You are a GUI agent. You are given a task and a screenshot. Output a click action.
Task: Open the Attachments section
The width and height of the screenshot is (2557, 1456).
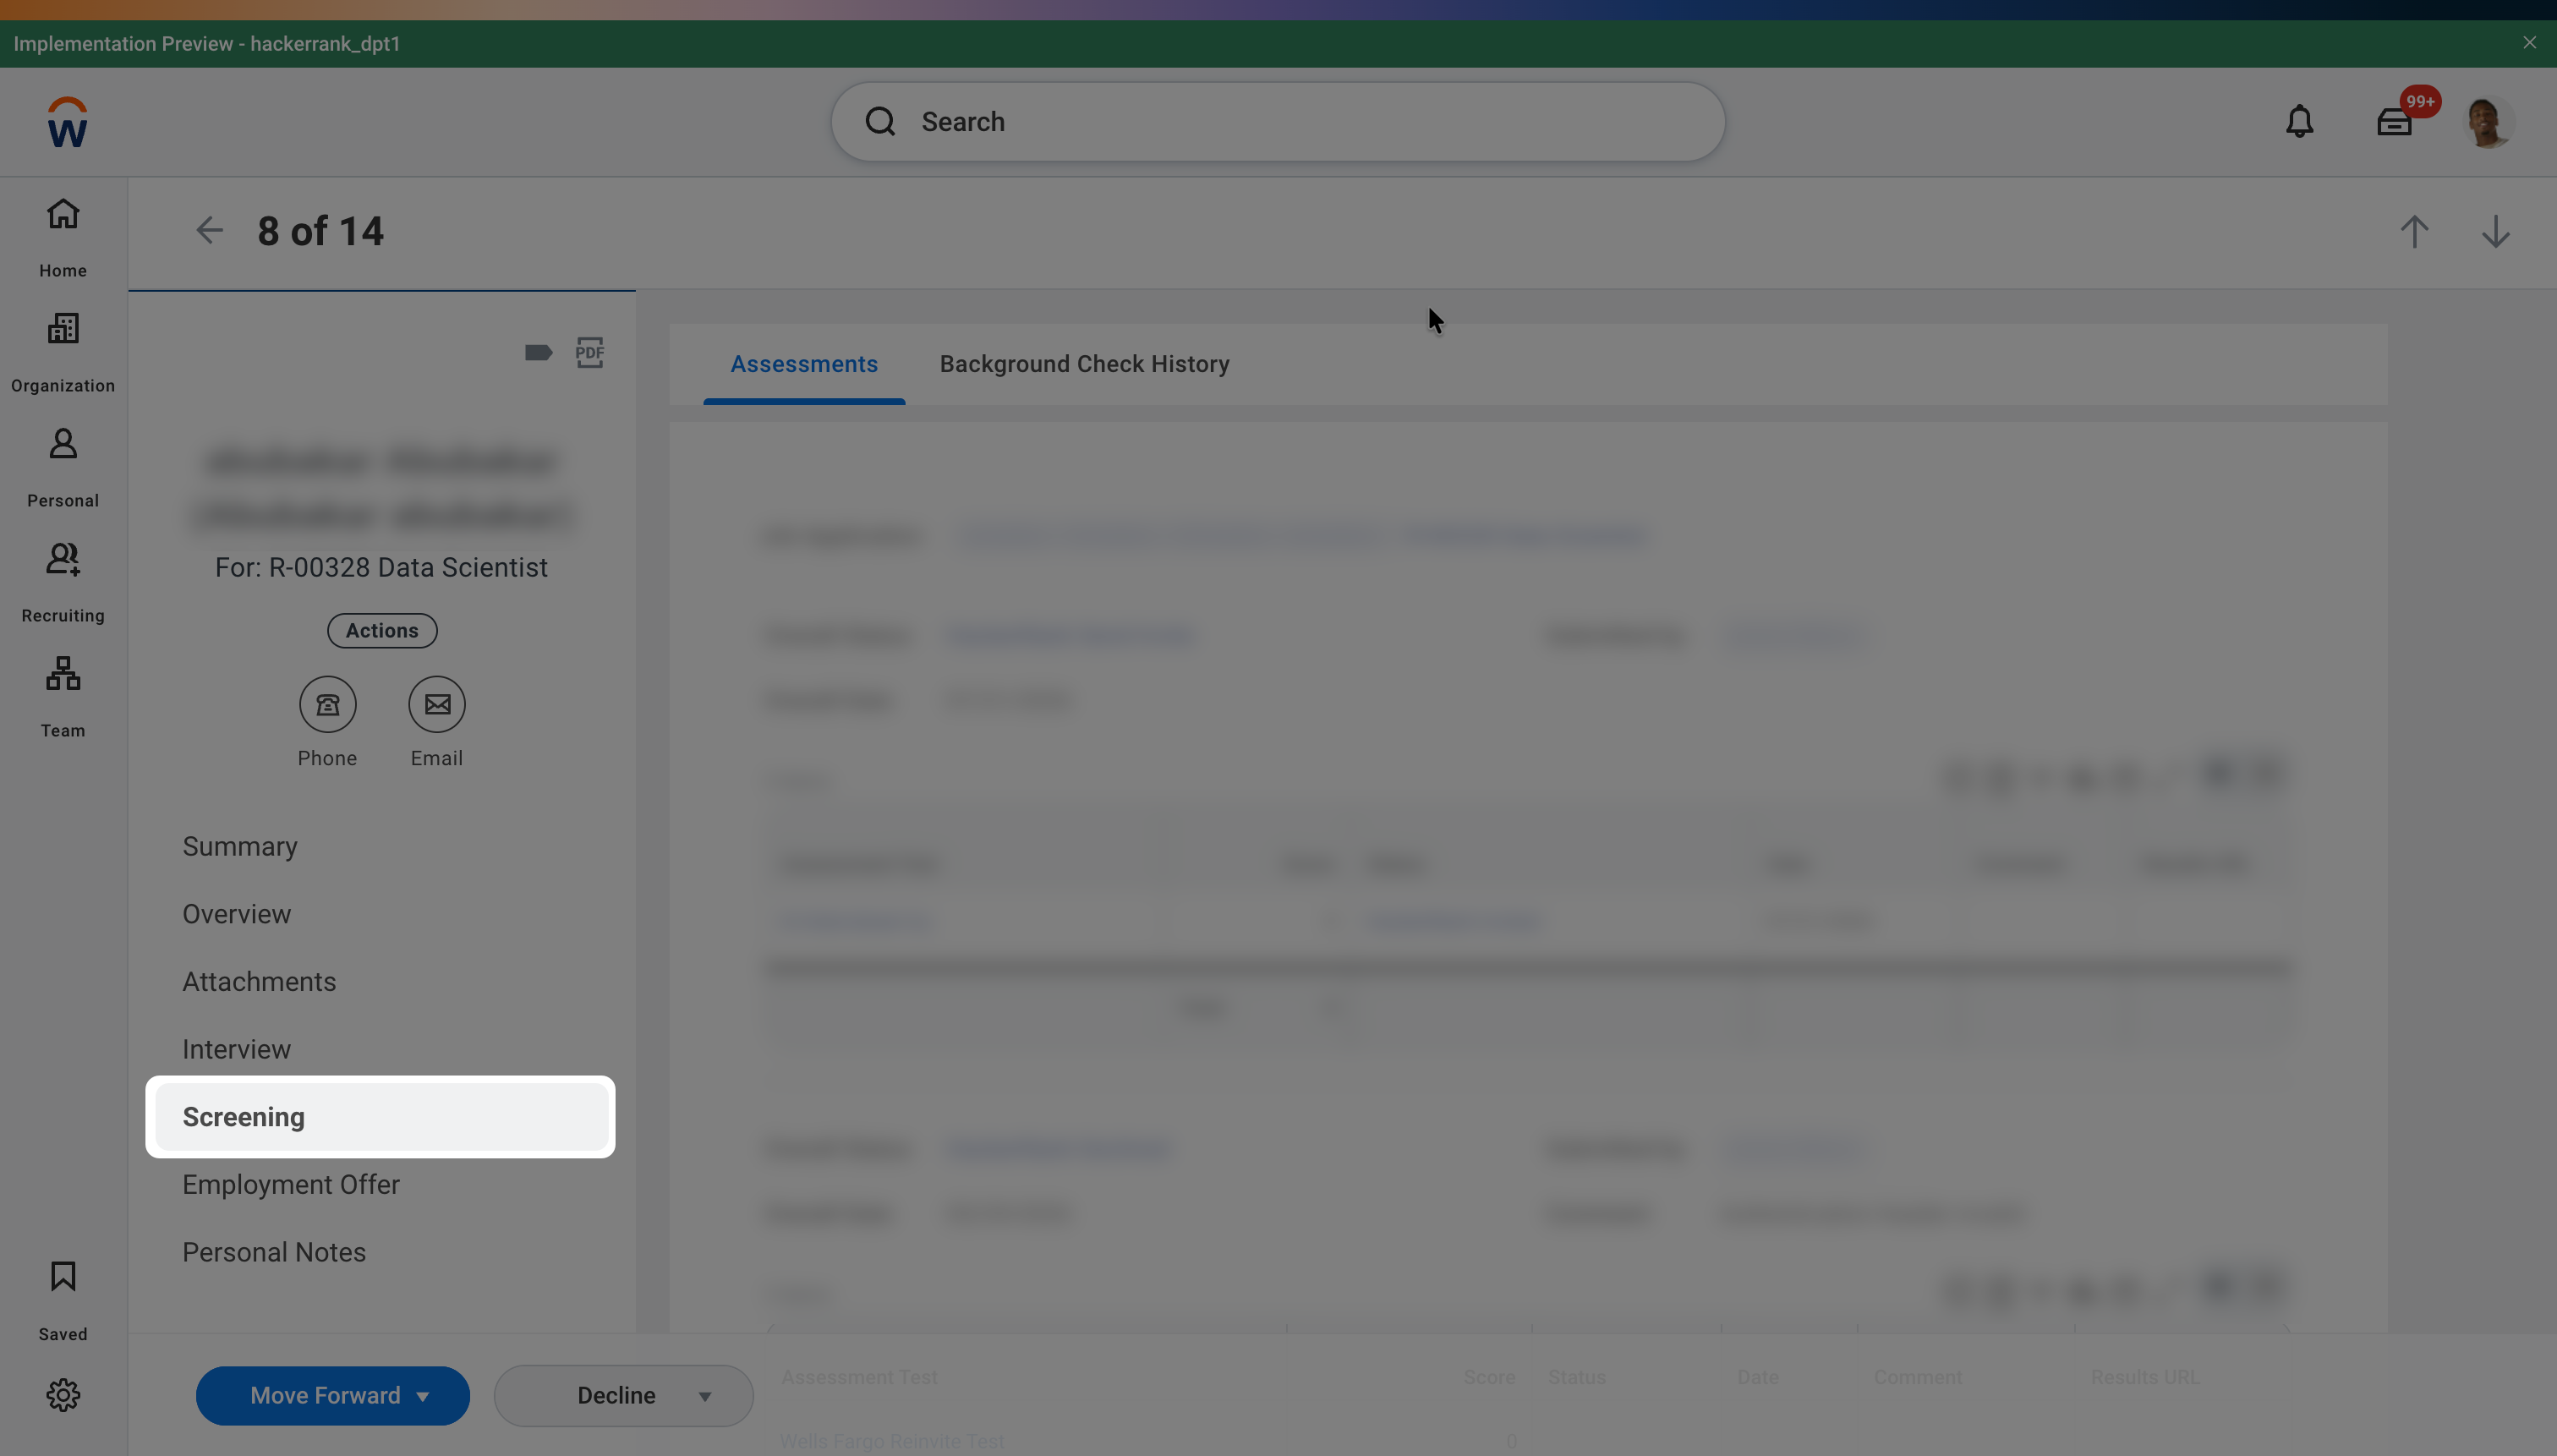pos(259,981)
